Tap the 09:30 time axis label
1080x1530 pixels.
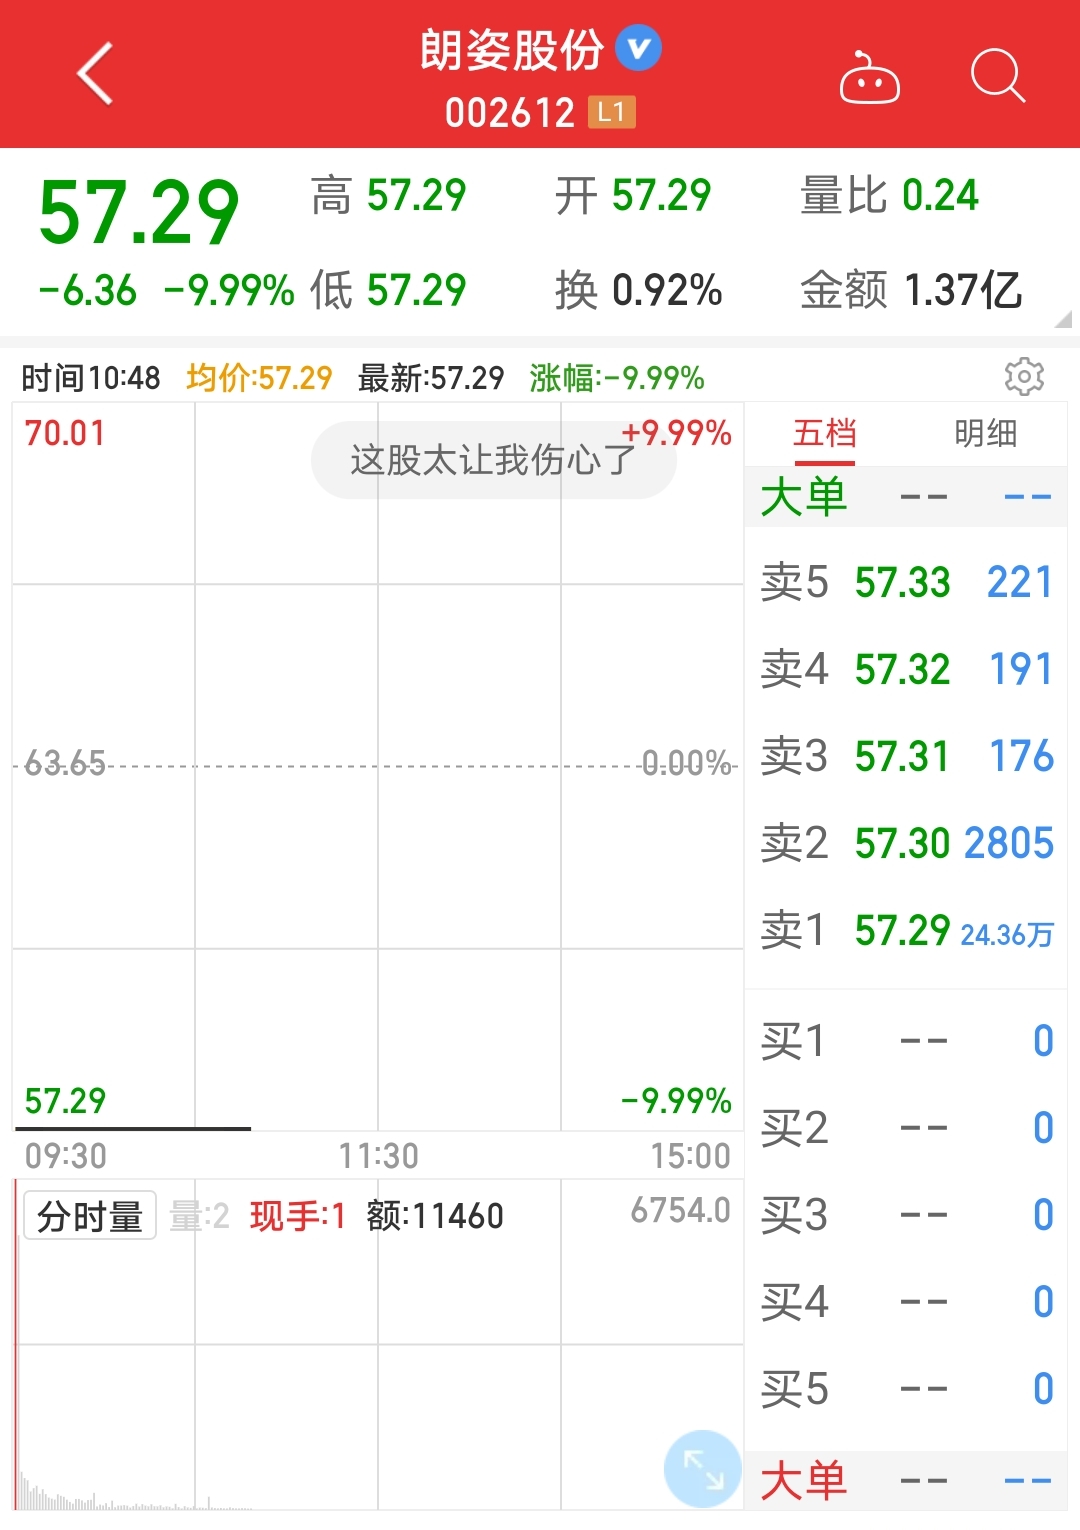(x=66, y=1156)
